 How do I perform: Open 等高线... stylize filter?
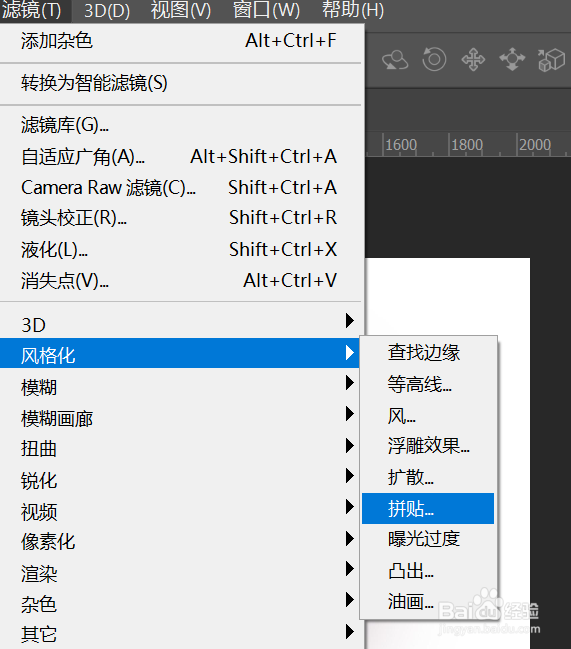pos(428,385)
